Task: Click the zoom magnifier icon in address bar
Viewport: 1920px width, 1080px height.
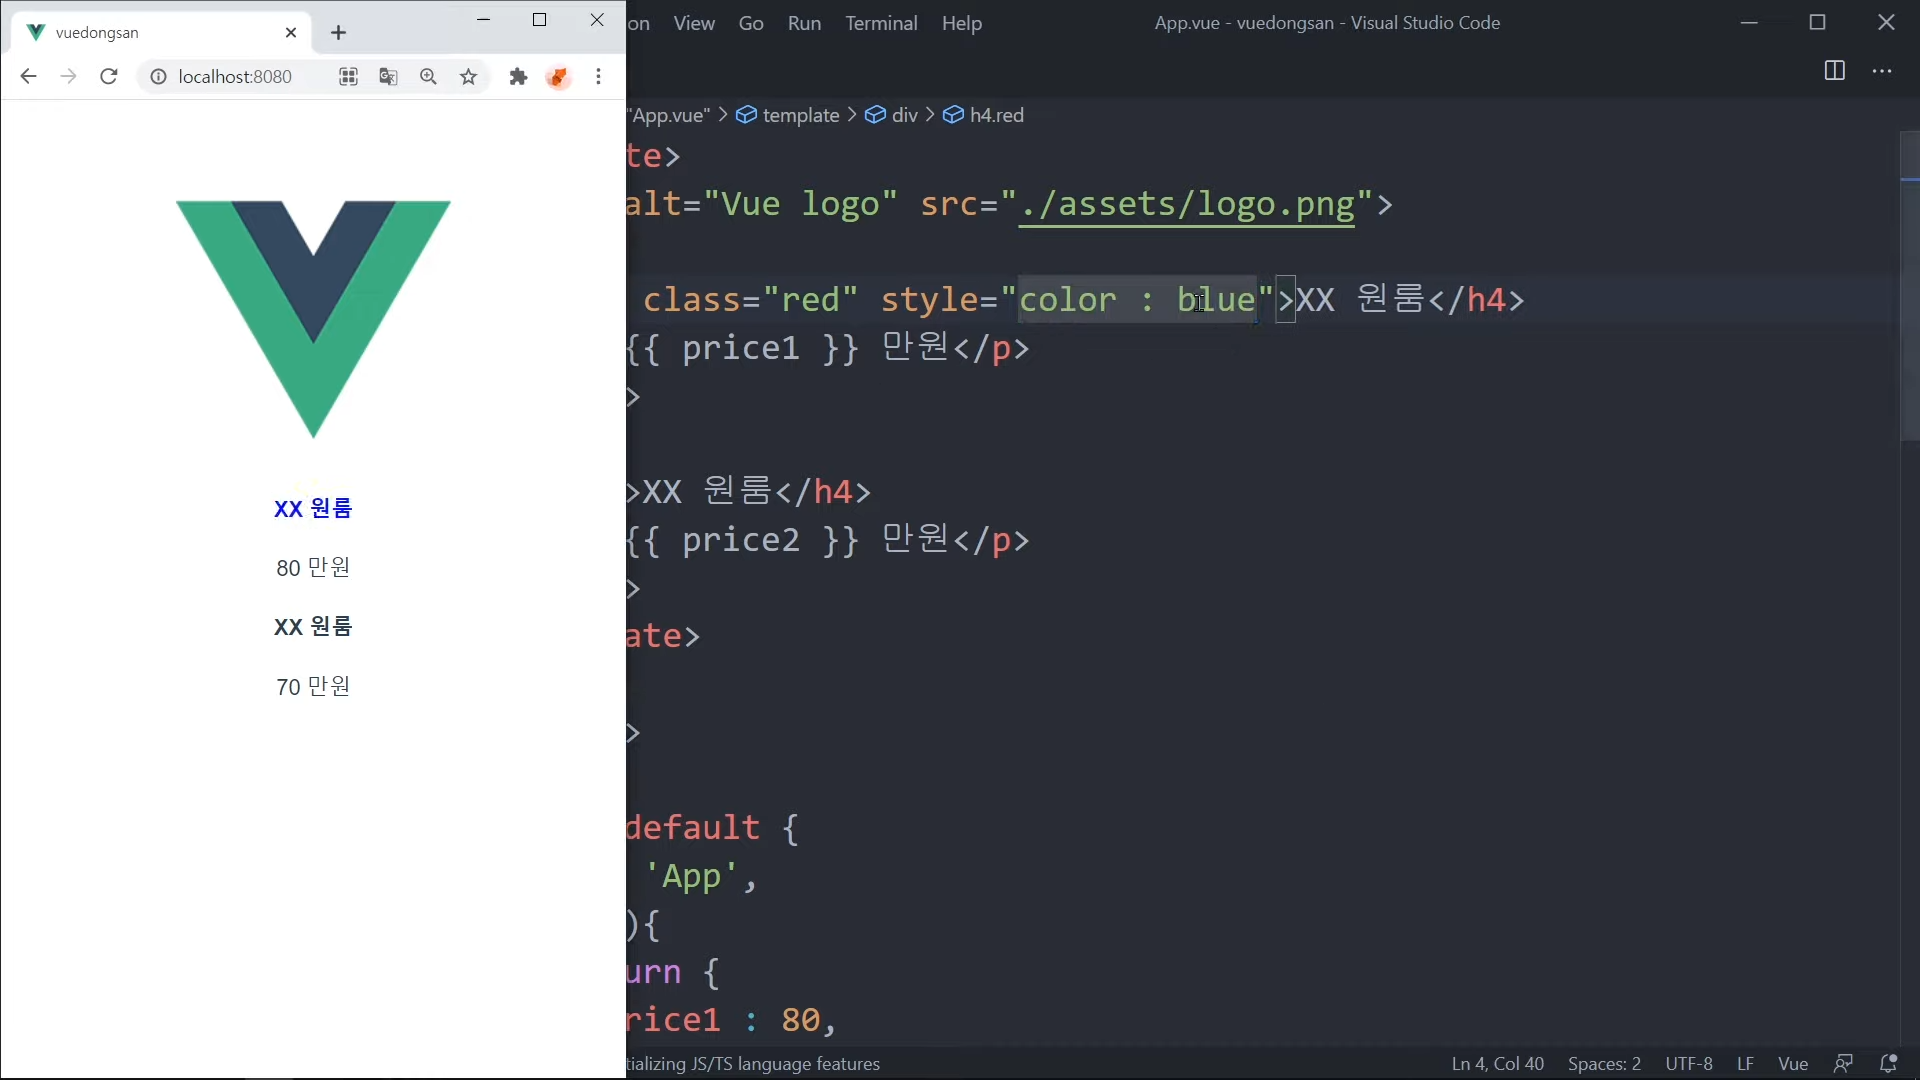Action: (x=428, y=77)
